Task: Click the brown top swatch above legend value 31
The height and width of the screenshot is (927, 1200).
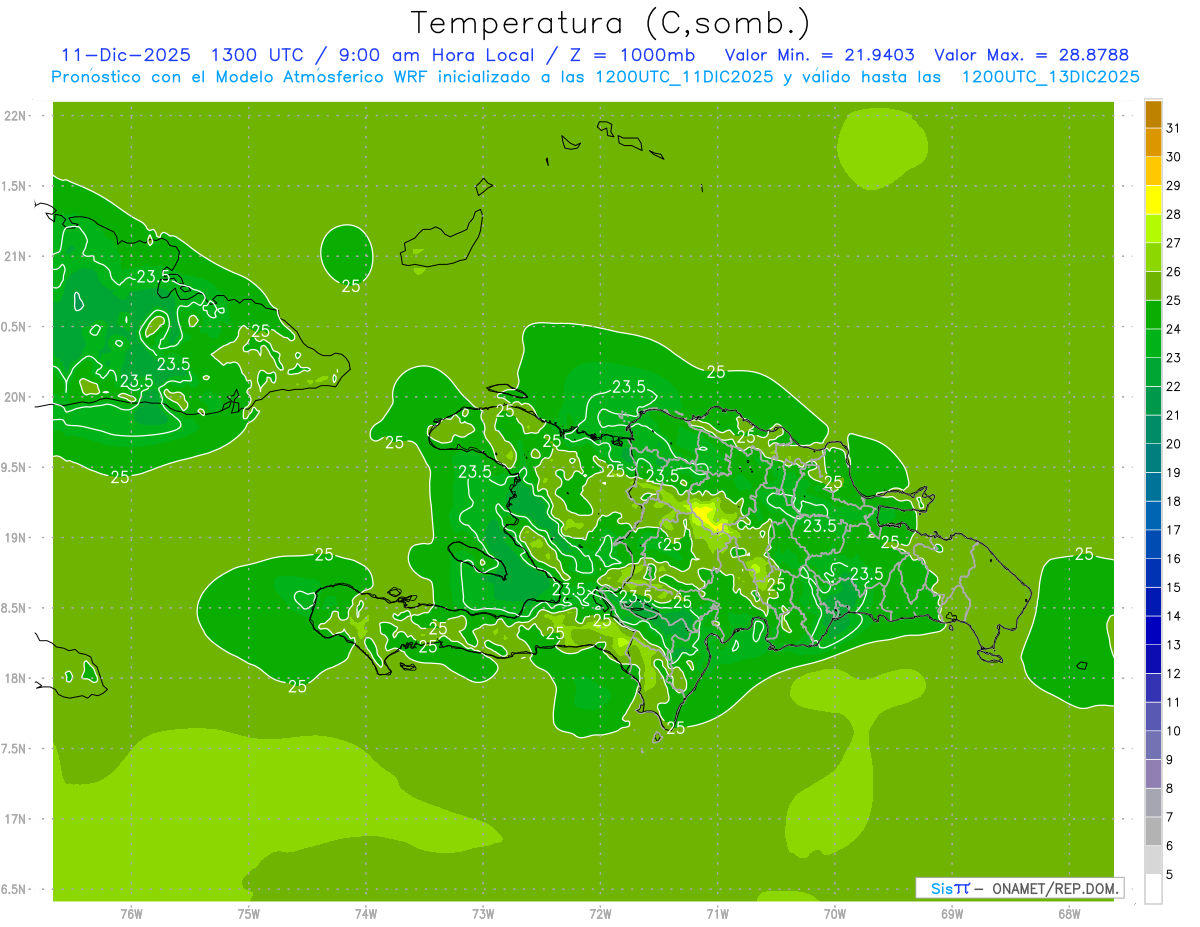Action: coord(1153,113)
